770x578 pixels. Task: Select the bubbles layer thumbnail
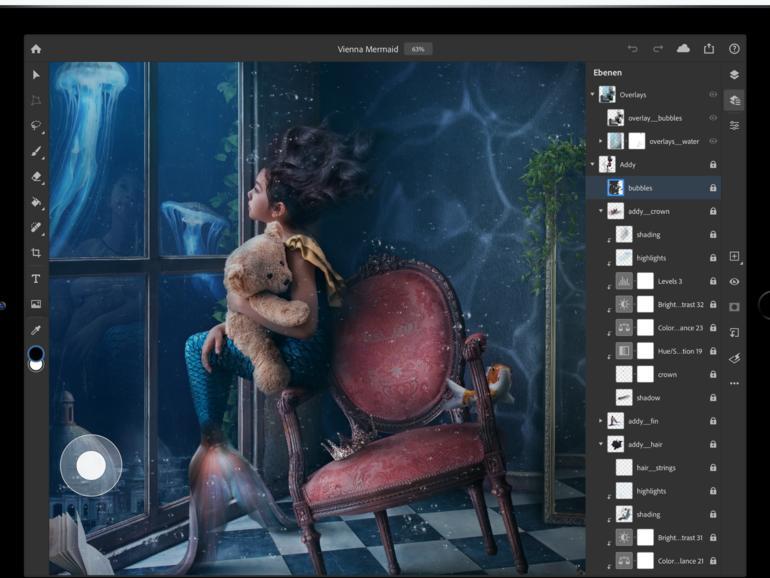pyautogui.click(x=615, y=188)
